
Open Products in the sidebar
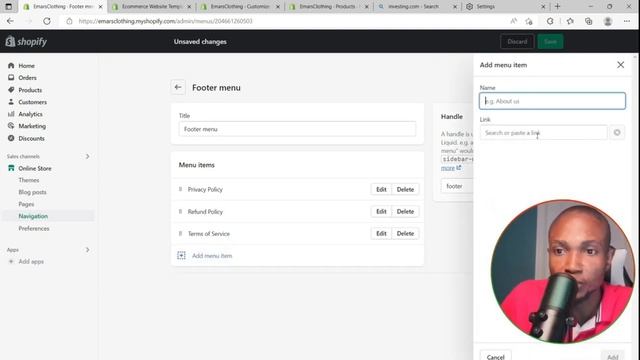(x=30, y=90)
